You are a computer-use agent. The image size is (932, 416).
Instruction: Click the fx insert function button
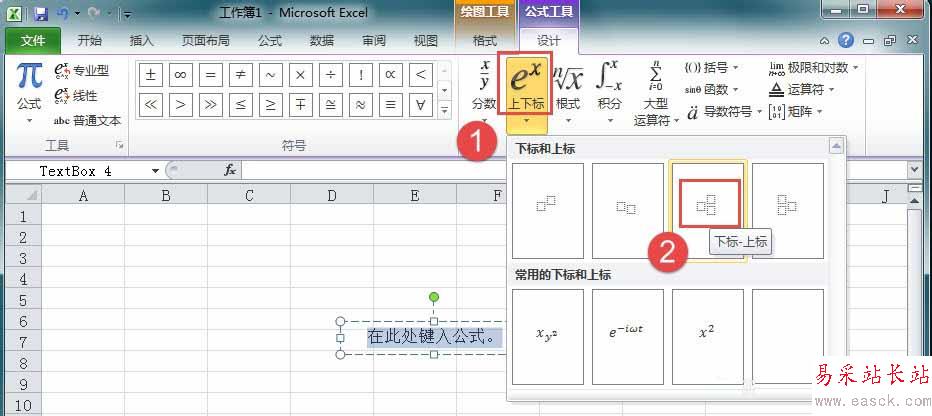point(230,171)
